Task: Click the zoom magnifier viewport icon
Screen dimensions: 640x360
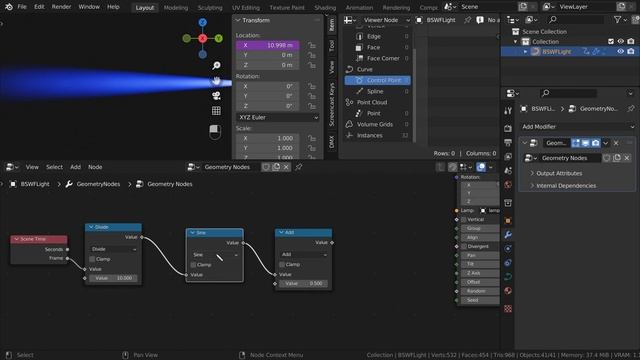Action: tap(216, 65)
